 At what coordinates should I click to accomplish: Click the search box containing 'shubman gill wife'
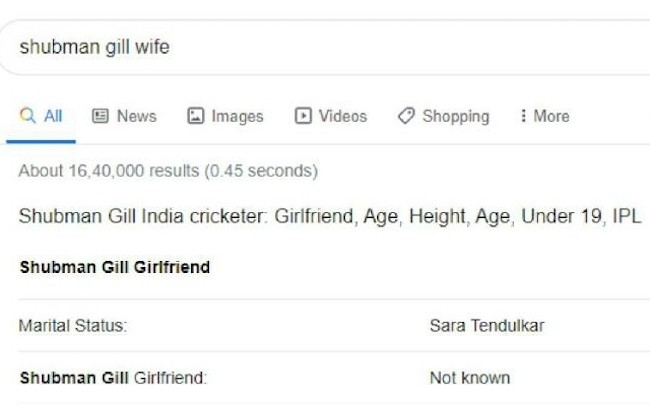click(300, 48)
